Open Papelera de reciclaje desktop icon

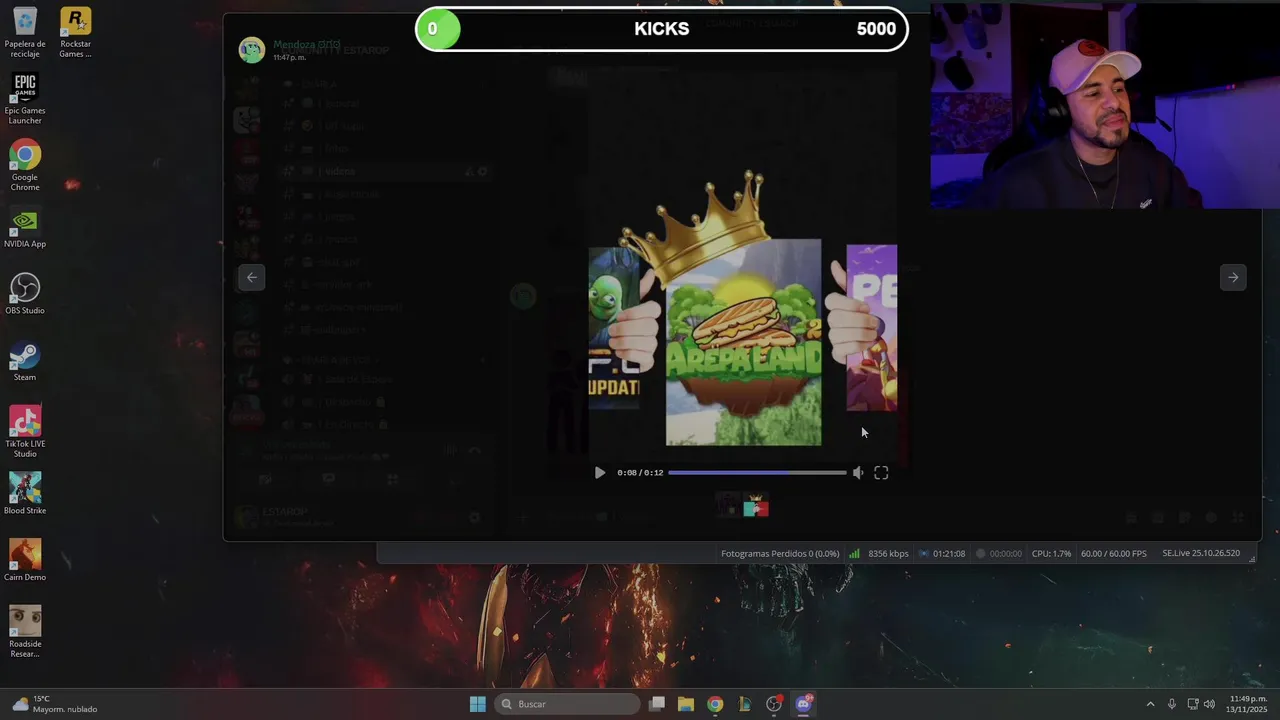(x=25, y=33)
